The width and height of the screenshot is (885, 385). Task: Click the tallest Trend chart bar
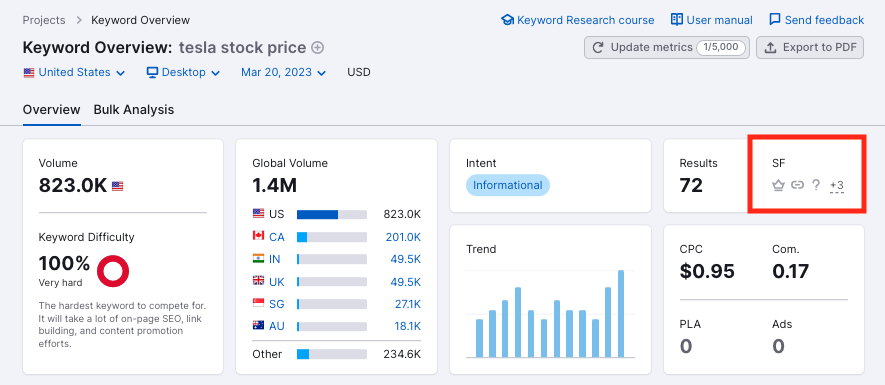pyautogui.click(x=621, y=314)
